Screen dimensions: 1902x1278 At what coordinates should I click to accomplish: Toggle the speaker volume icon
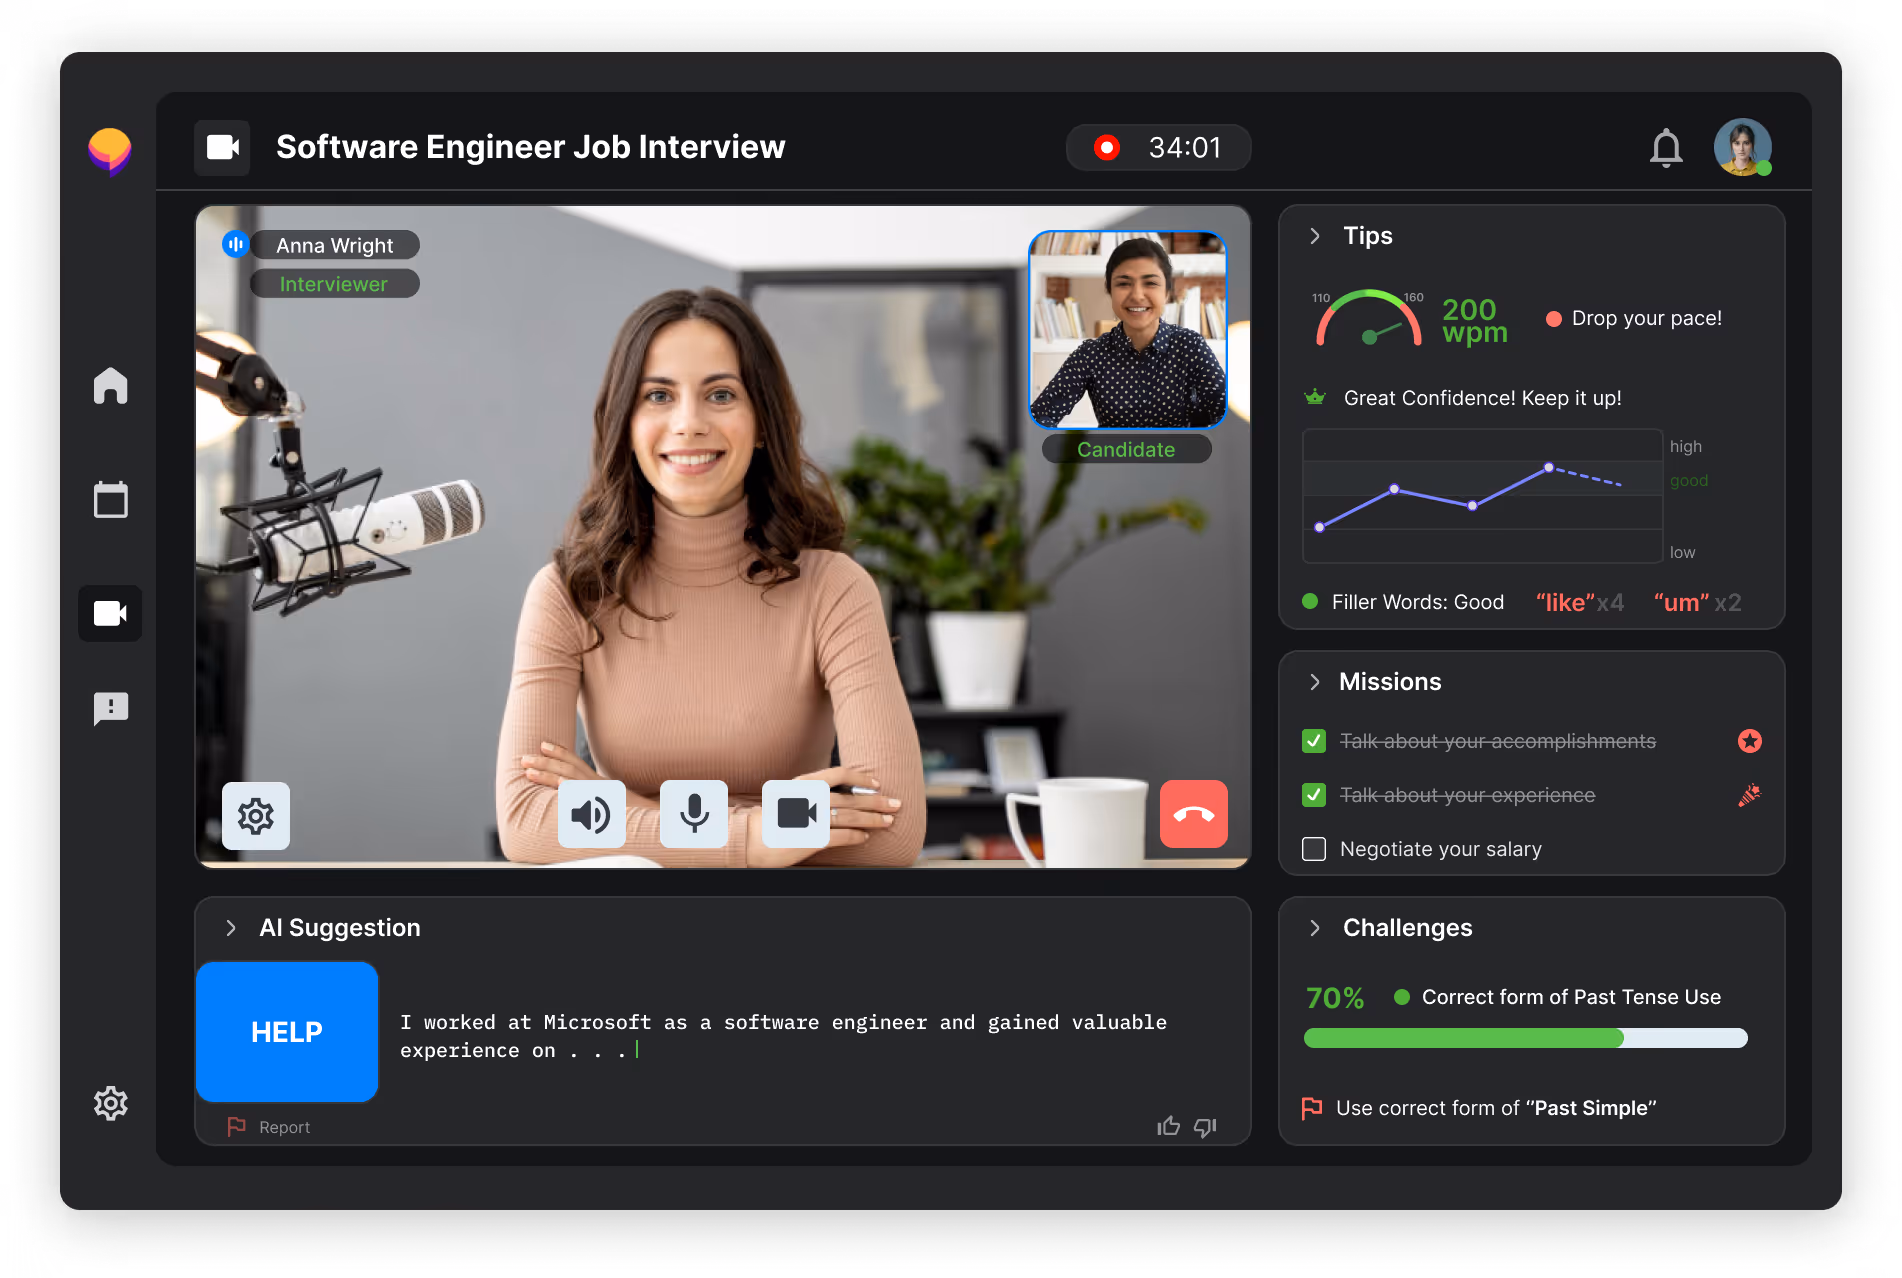591,814
